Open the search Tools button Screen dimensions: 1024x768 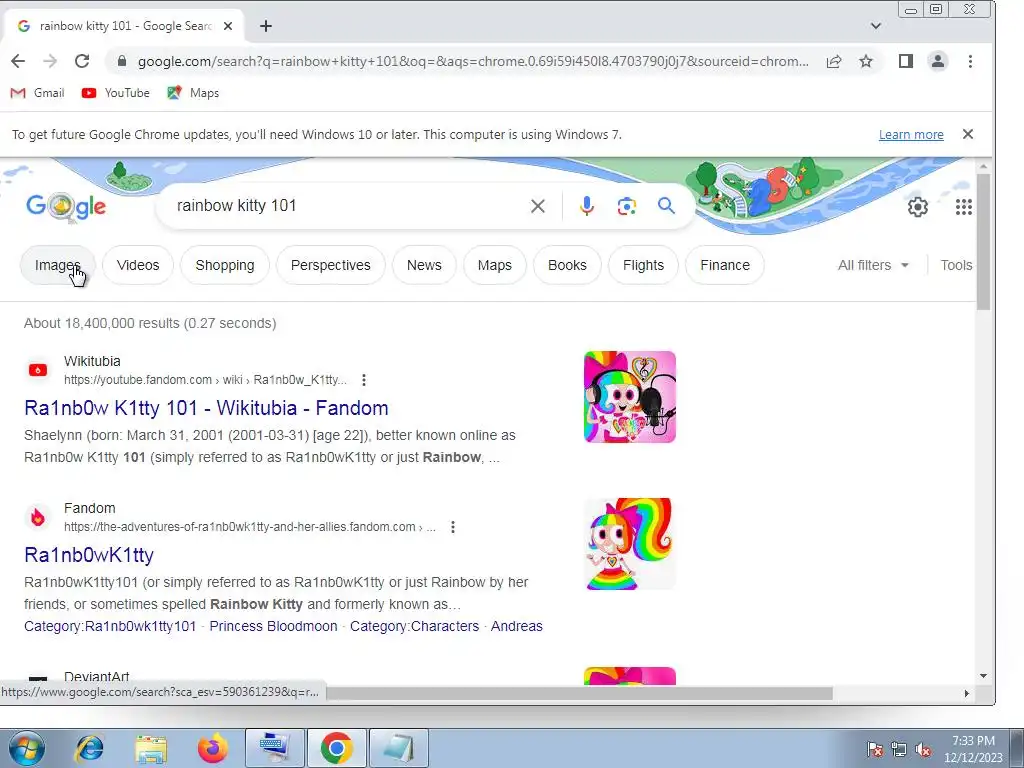(x=956, y=265)
